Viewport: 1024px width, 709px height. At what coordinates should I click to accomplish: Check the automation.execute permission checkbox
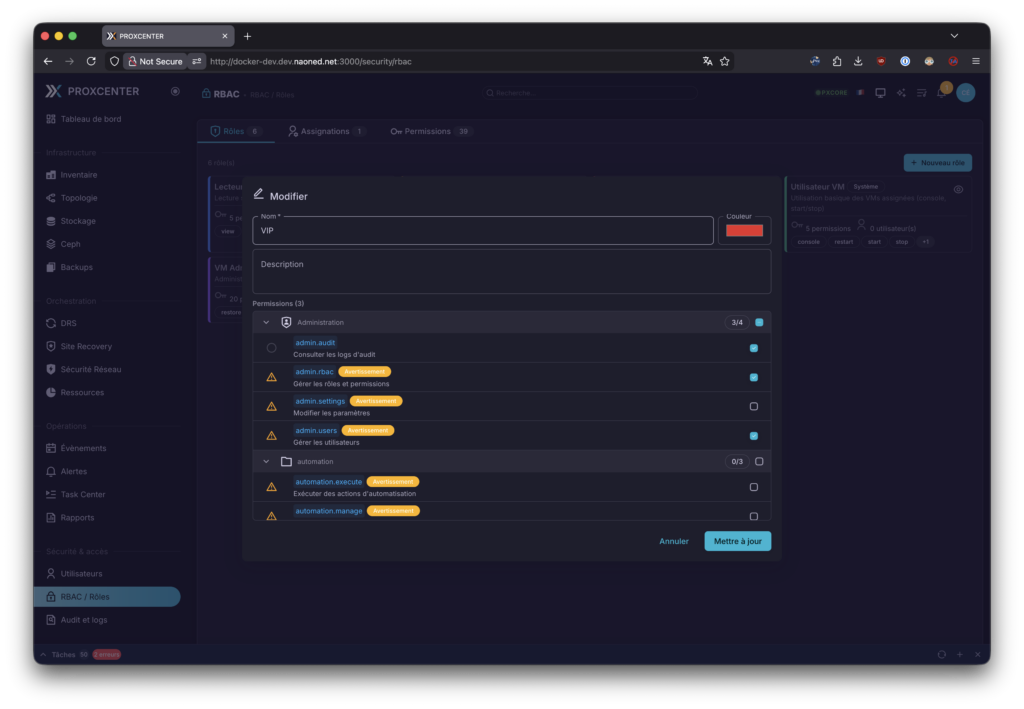coord(754,487)
